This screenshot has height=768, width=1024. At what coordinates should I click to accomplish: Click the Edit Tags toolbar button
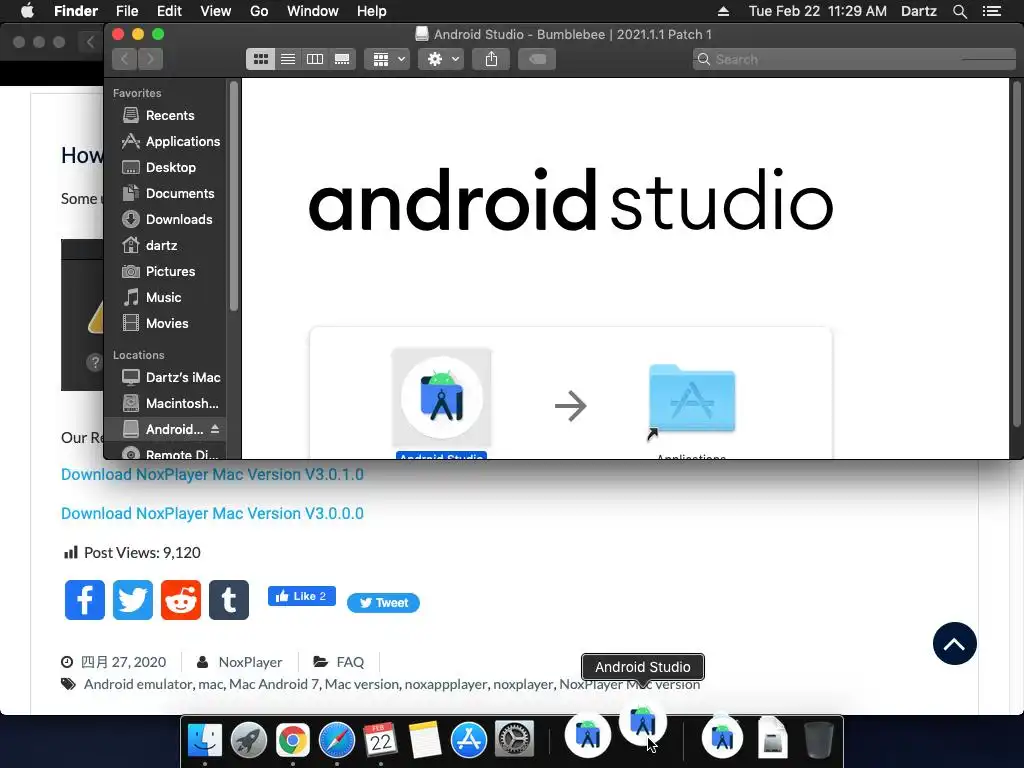point(537,59)
